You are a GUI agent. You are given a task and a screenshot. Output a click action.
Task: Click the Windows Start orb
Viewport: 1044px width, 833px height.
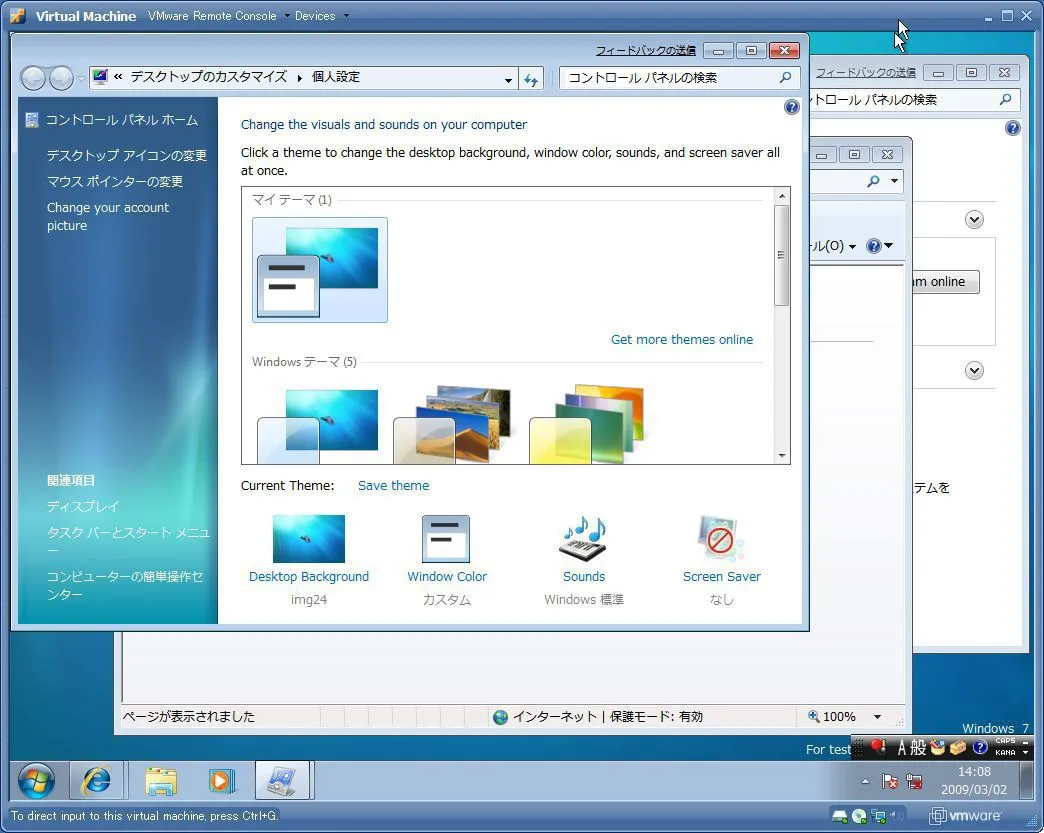click(36, 780)
